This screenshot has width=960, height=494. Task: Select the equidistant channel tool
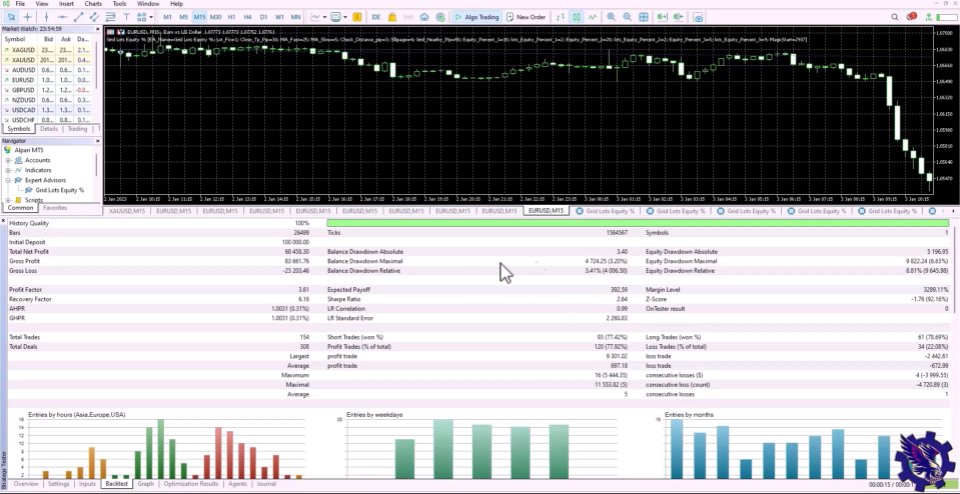click(x=94, y=17)
